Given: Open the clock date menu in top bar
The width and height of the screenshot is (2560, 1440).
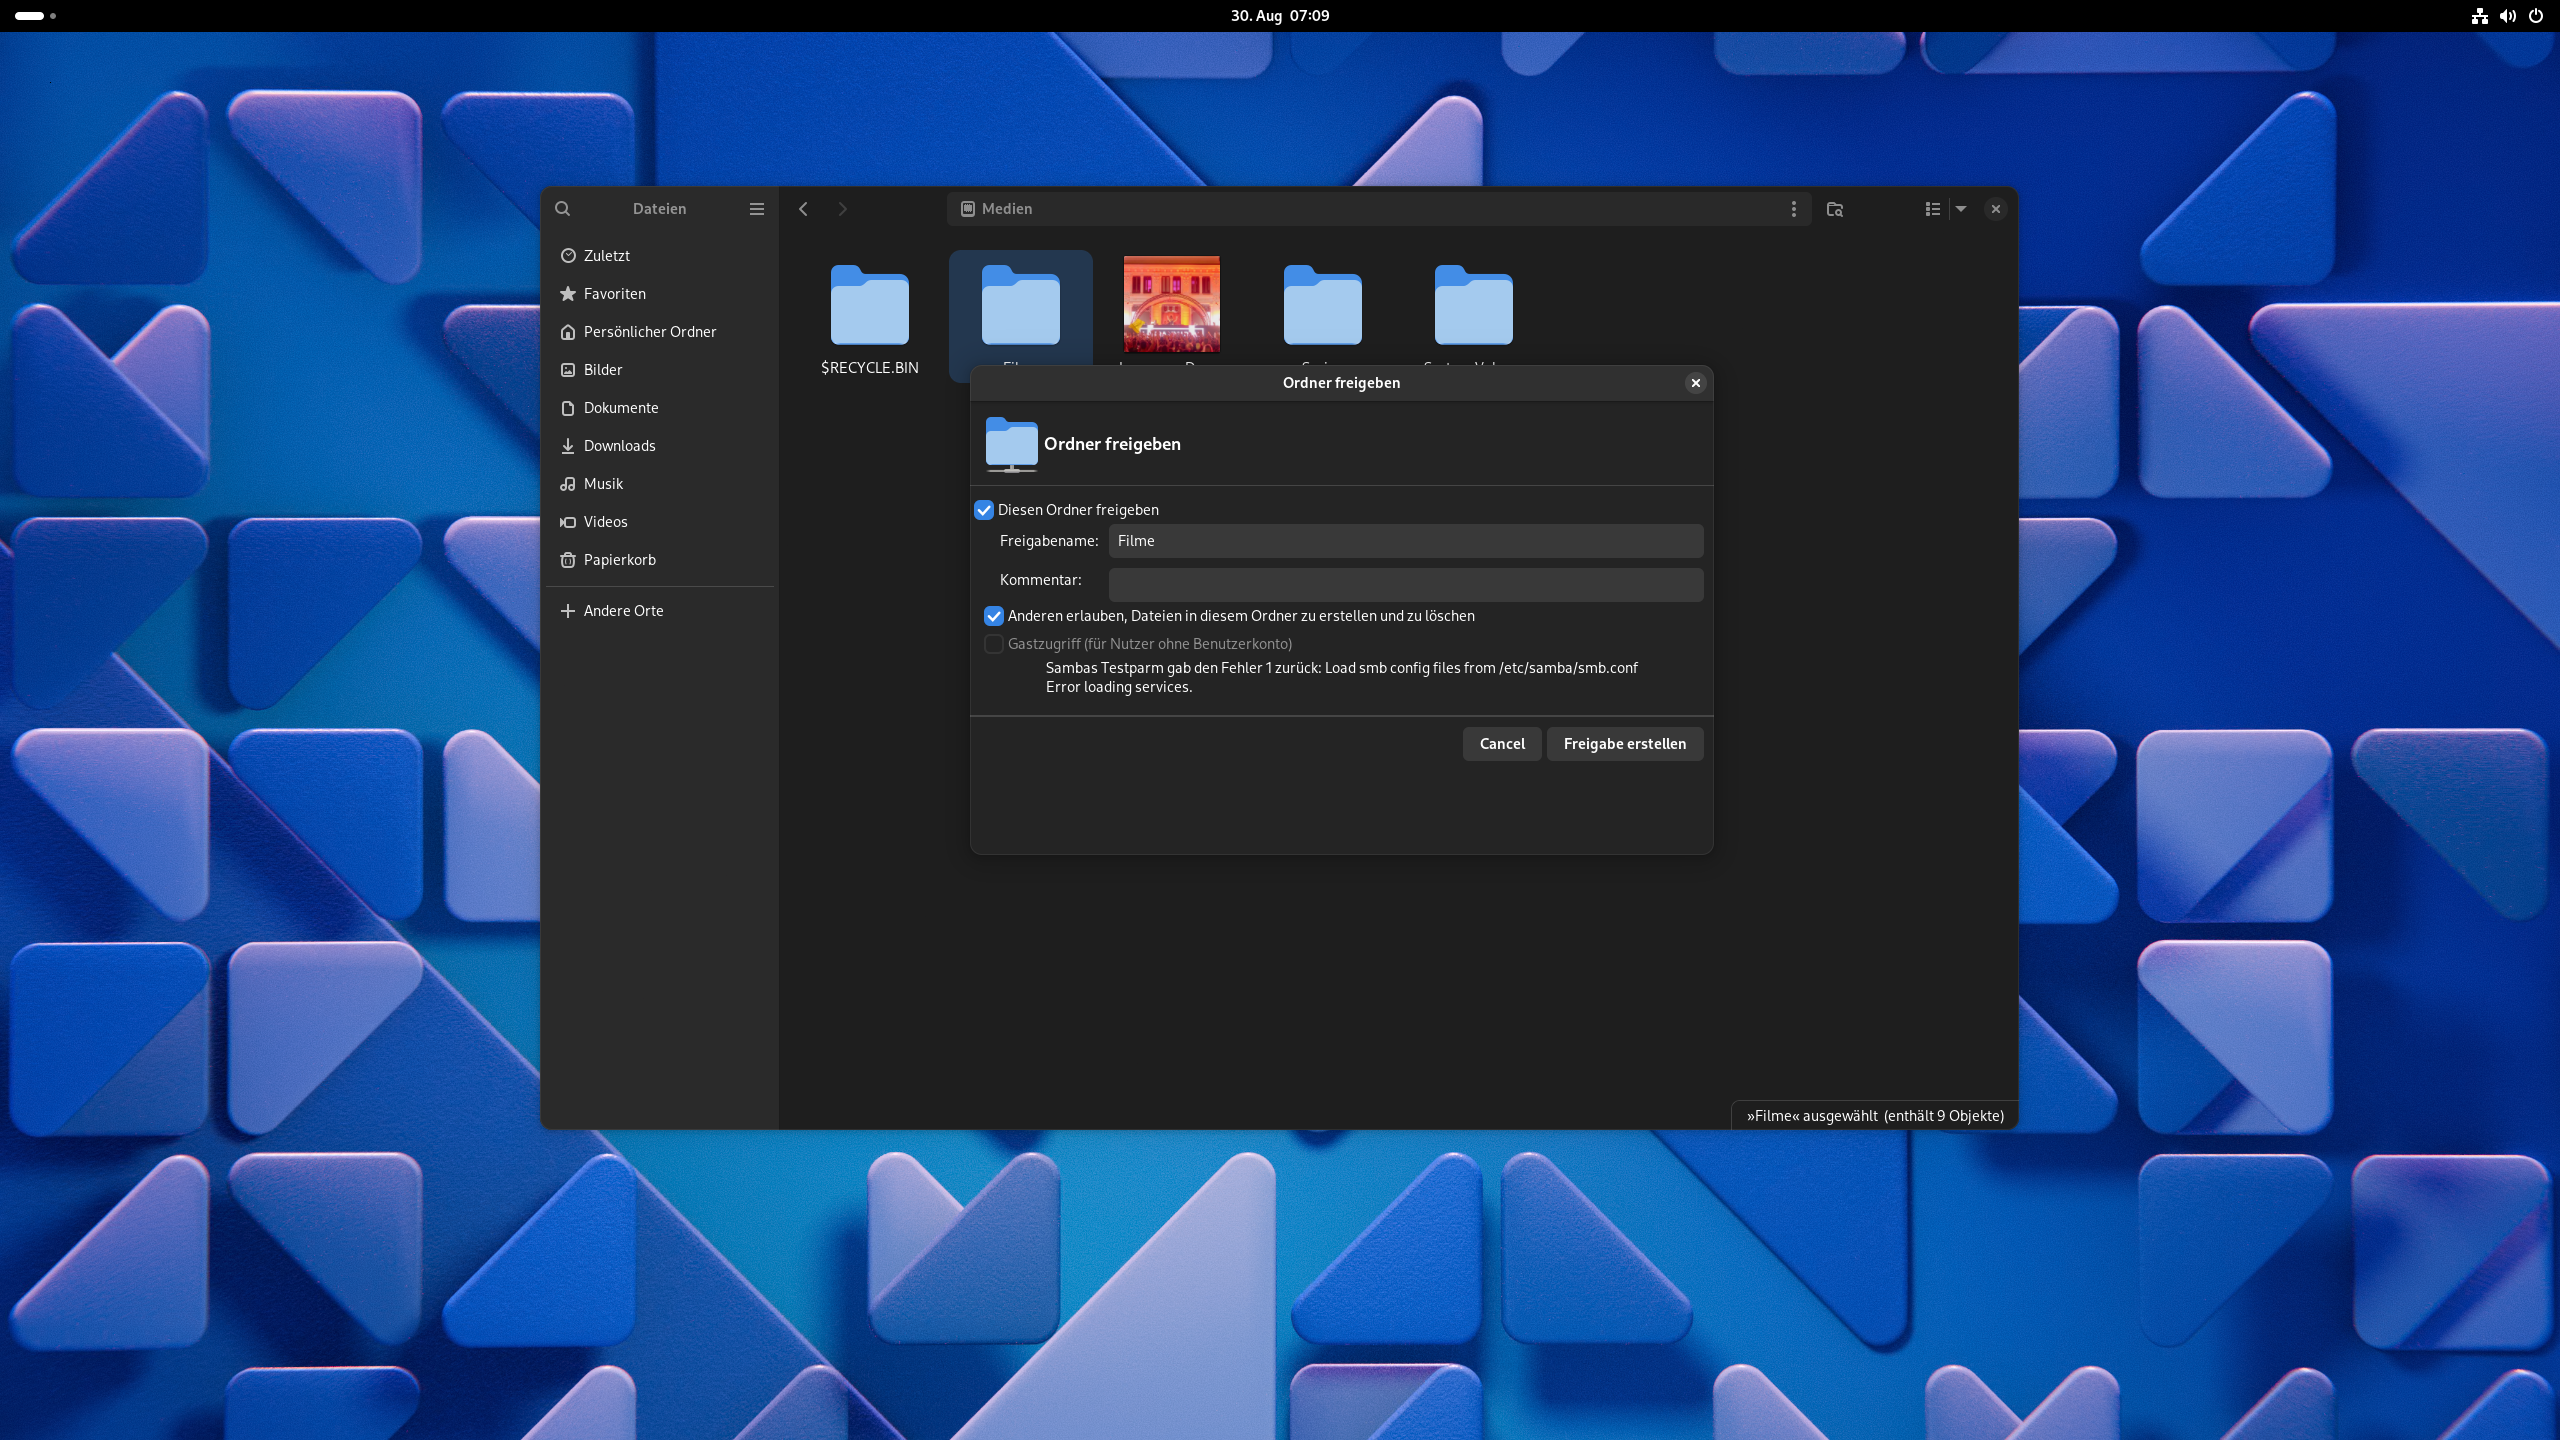Looking at the screenshot, I should [1279, 16].
